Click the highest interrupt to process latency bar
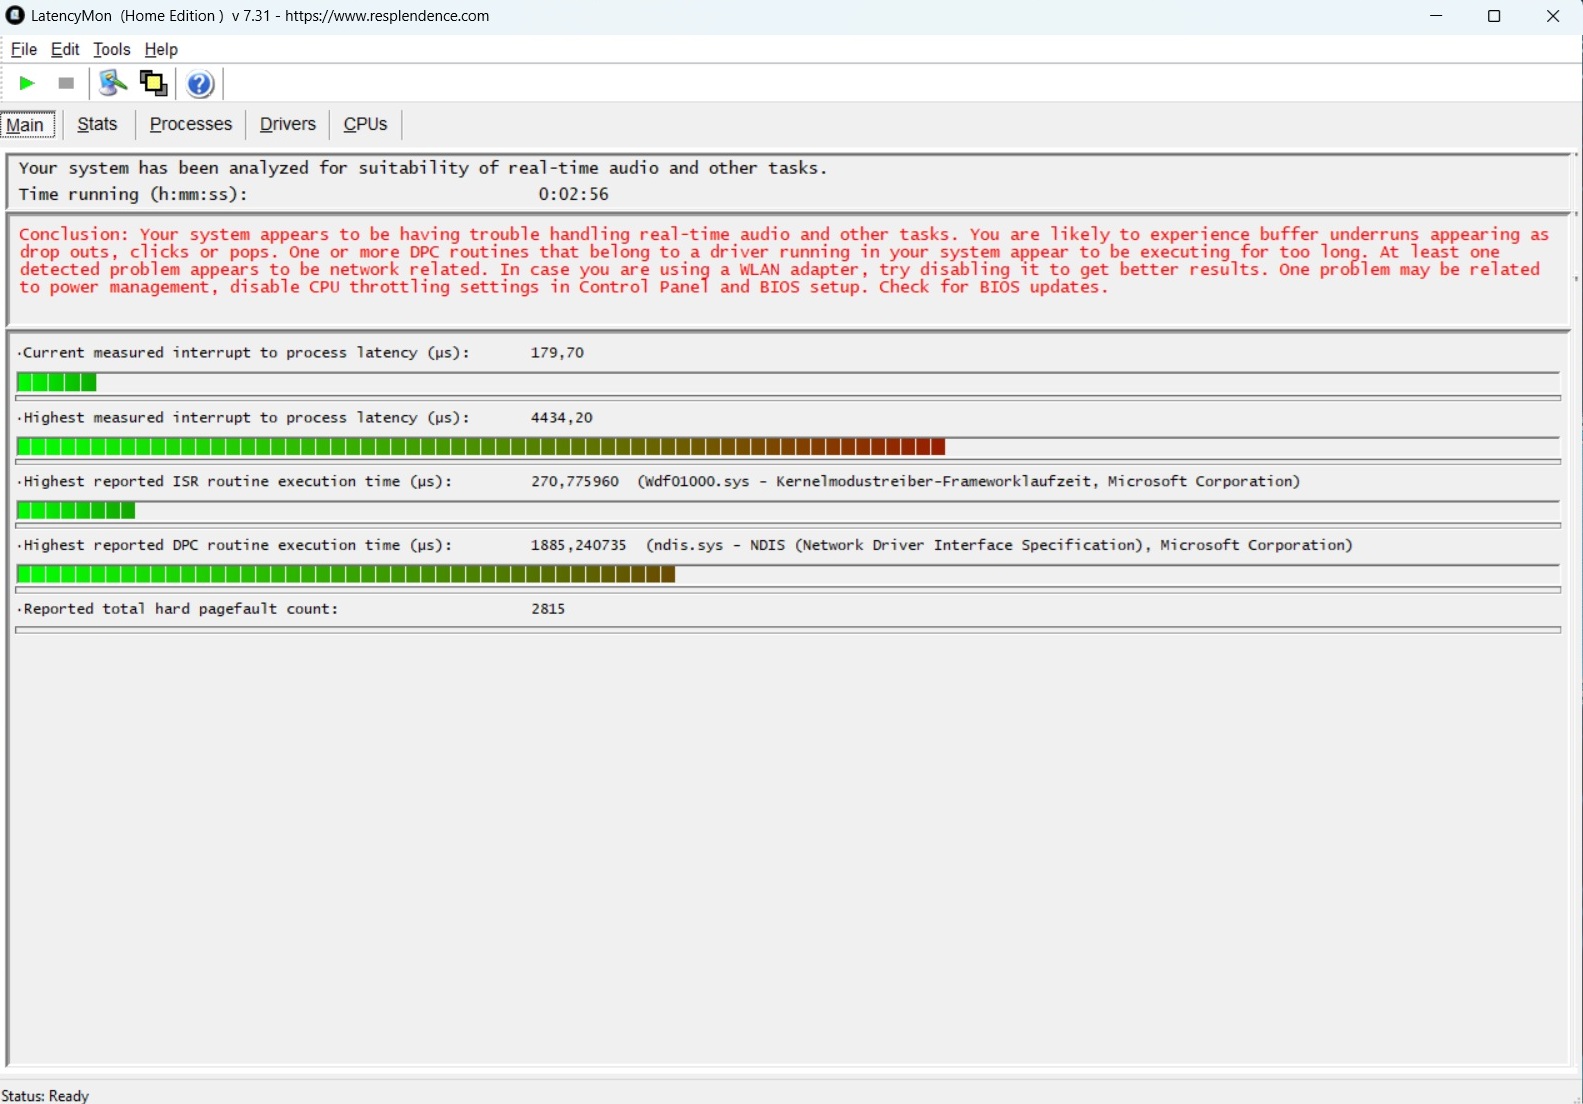This screenshot has width=1583, height=1104. [480, 447]
